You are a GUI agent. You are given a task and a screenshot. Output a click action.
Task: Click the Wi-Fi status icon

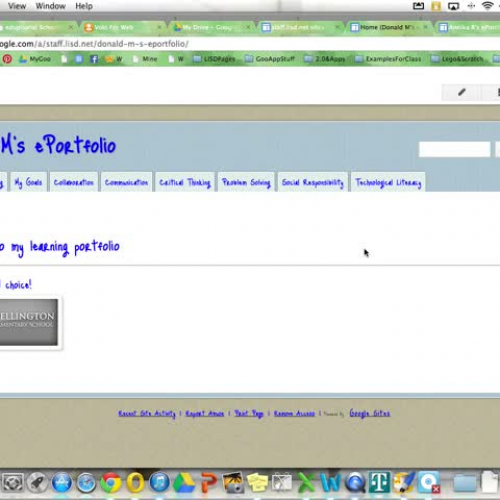click(487, 6)
